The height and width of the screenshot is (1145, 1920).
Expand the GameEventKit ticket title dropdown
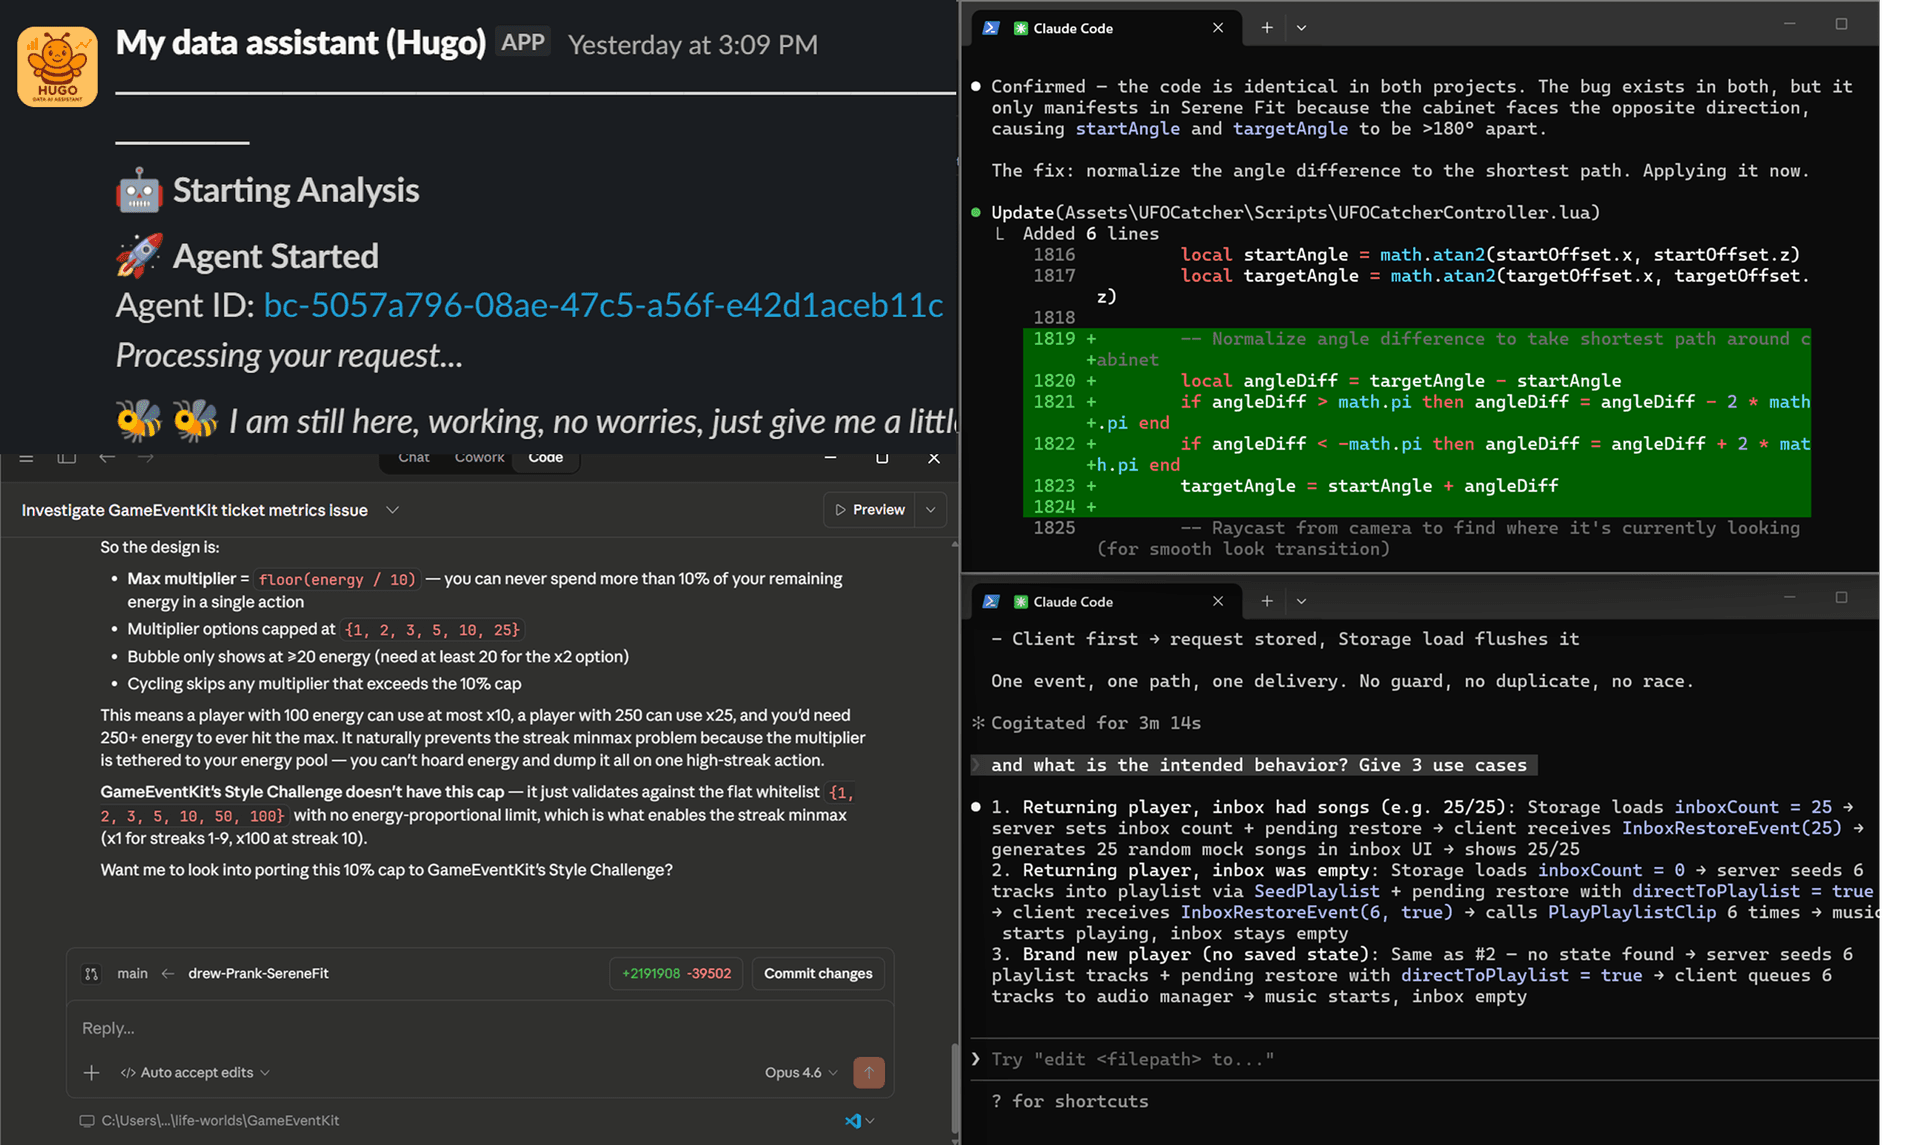(392, 510)
